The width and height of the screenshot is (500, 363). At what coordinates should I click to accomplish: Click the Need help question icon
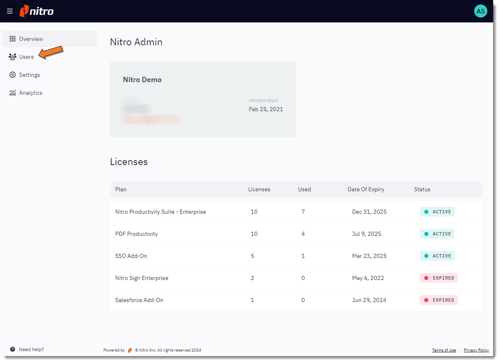click(12, 349)
